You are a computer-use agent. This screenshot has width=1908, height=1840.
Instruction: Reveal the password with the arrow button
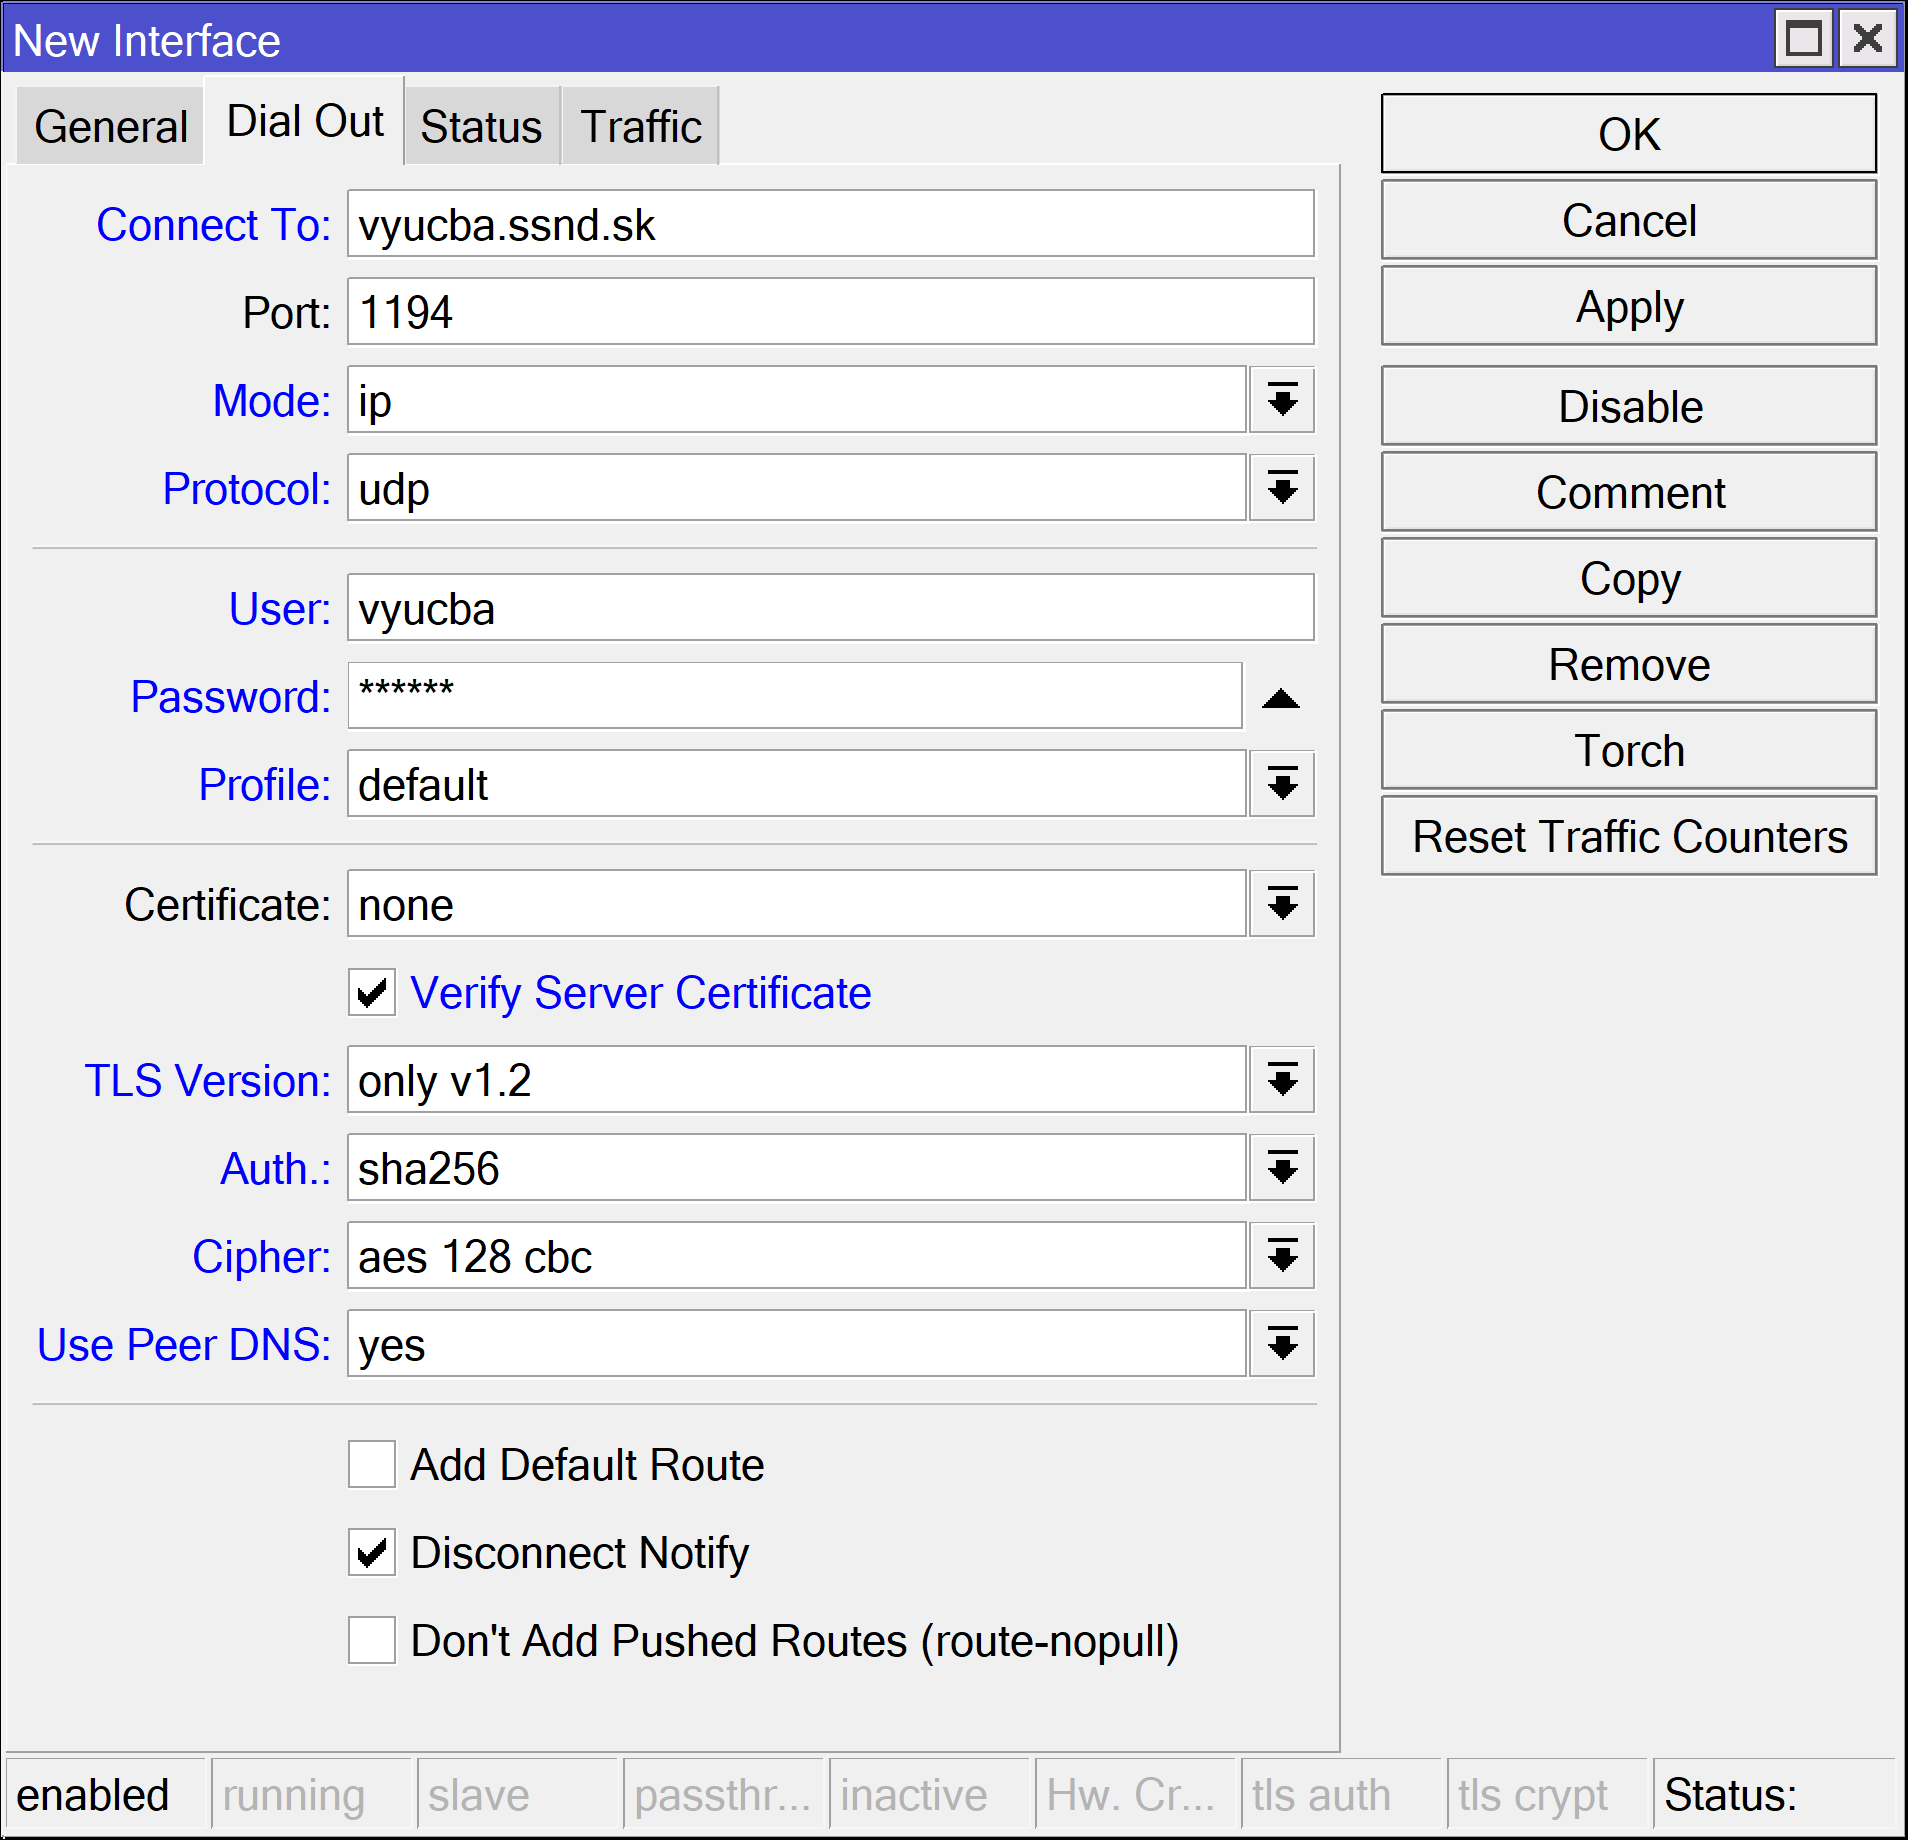coord(1281,697)
